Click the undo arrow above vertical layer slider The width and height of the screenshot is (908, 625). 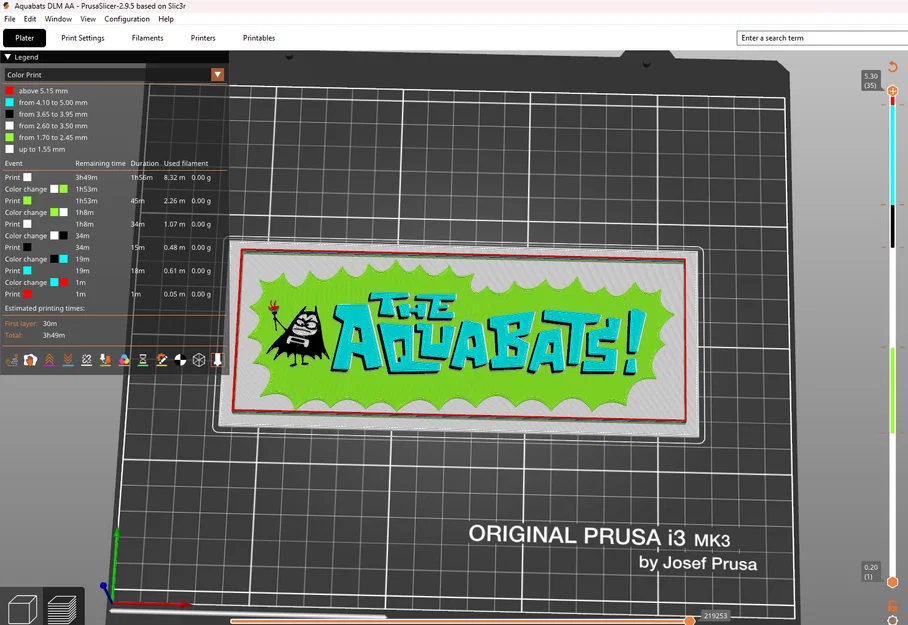(x=892, y=67)
